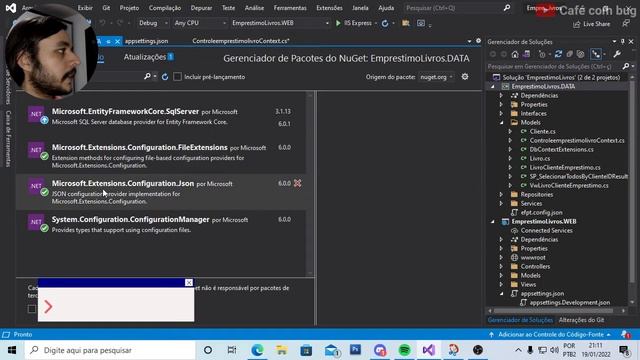The image size is (640, 360).
Task: Open notifications icon in status bar
Action: (625, 334)
